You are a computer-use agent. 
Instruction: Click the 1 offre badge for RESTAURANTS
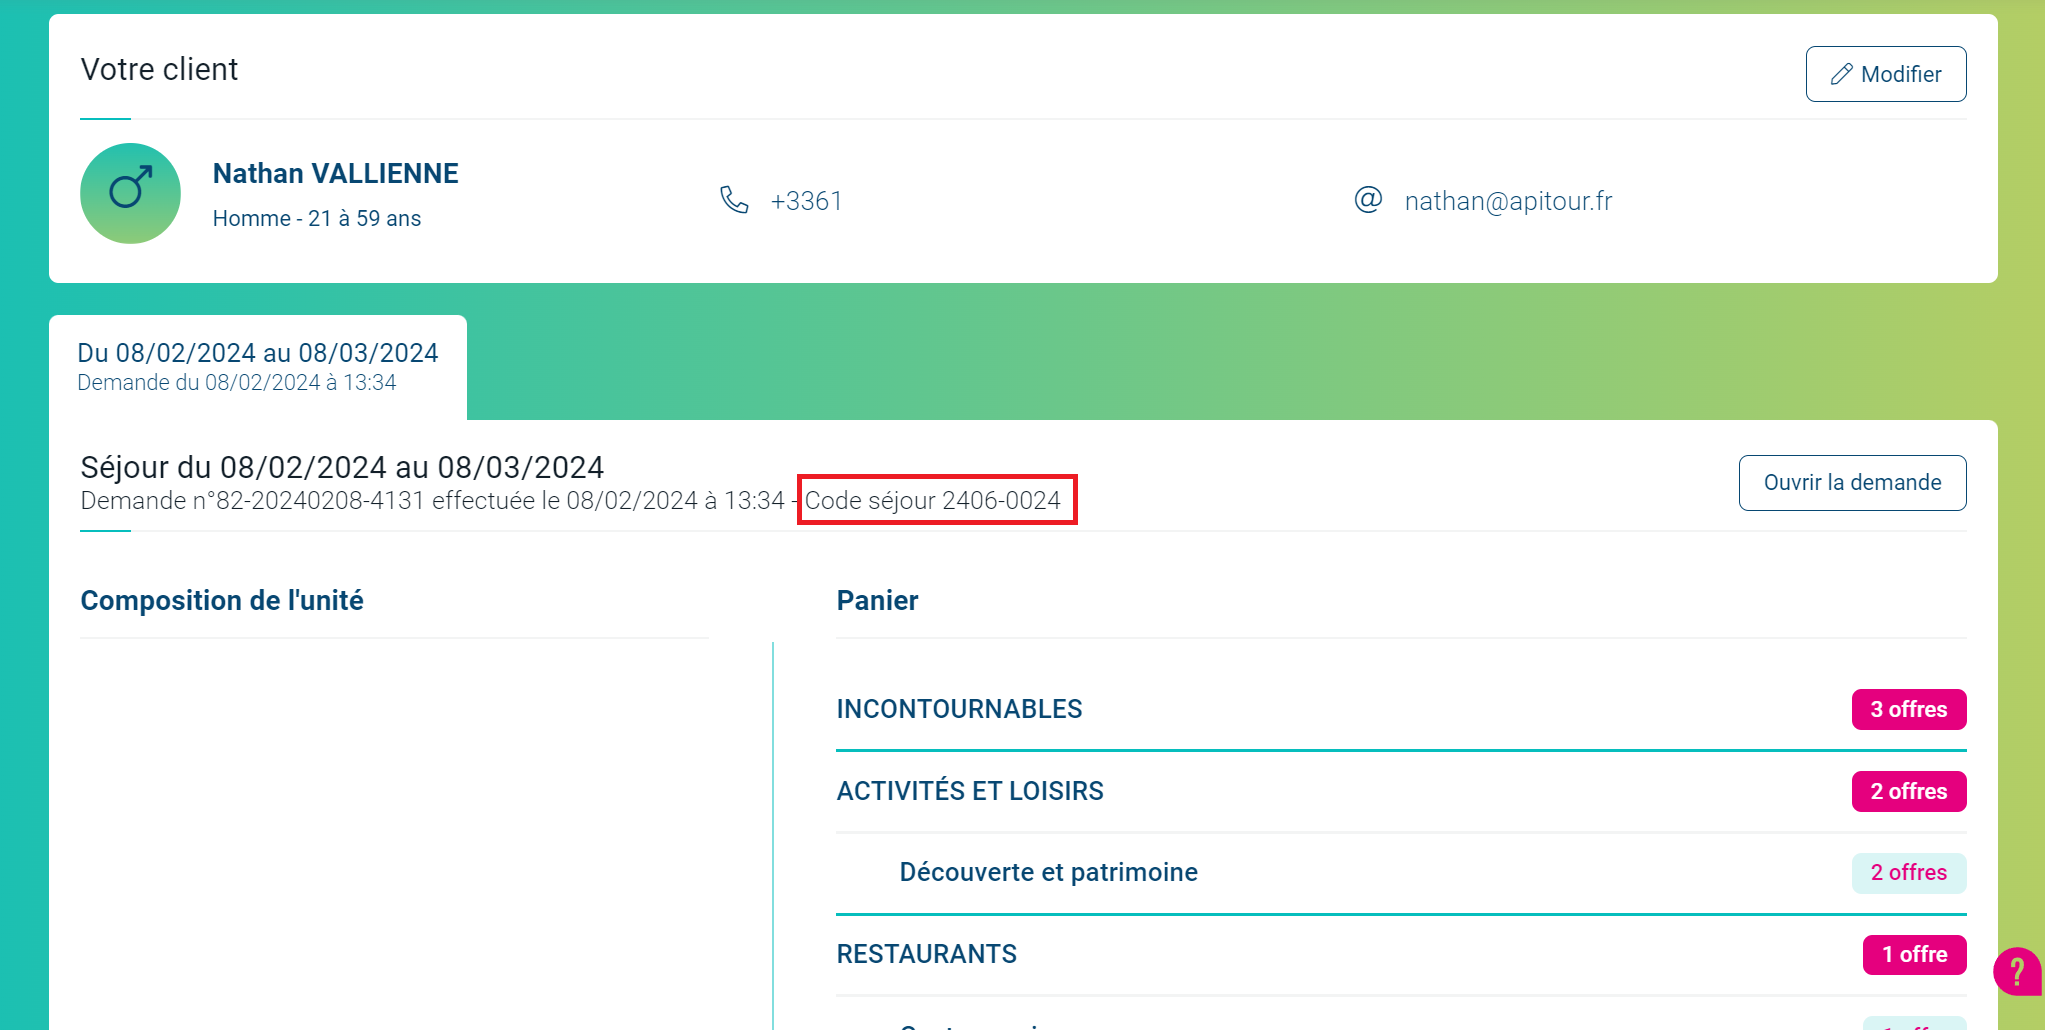point(1913,954)
